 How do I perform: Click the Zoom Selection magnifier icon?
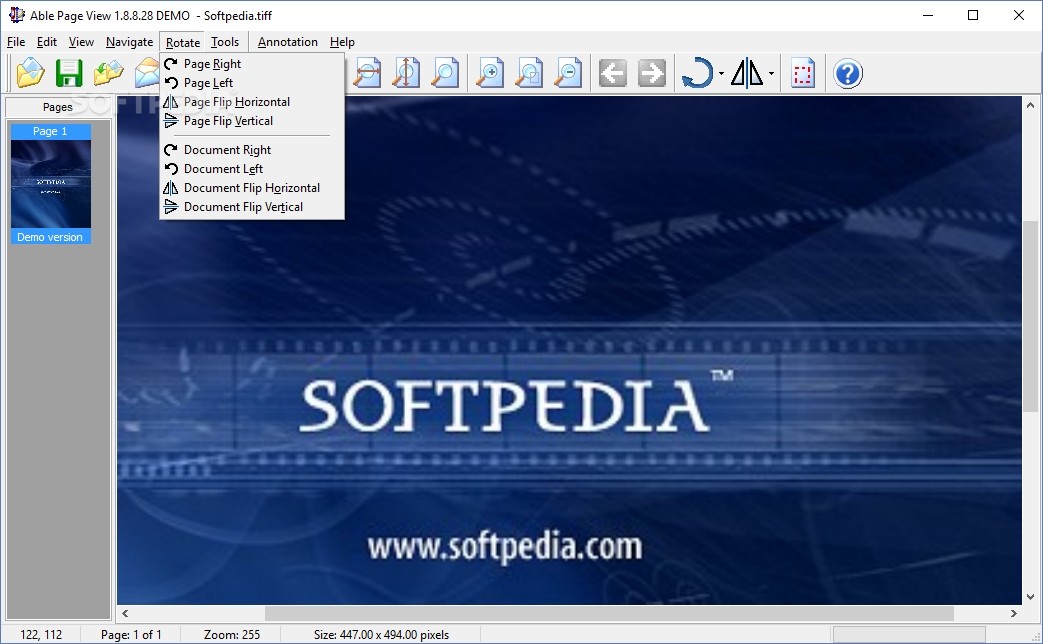click(x=529, y=73)
